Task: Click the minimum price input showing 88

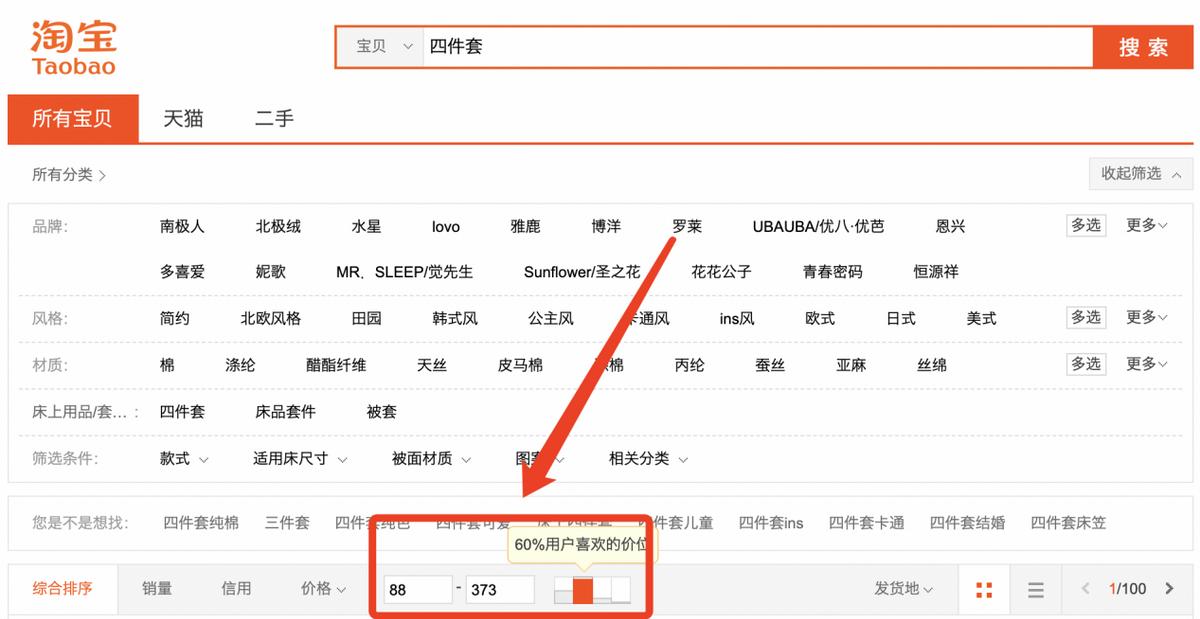Action: (417, 589)
